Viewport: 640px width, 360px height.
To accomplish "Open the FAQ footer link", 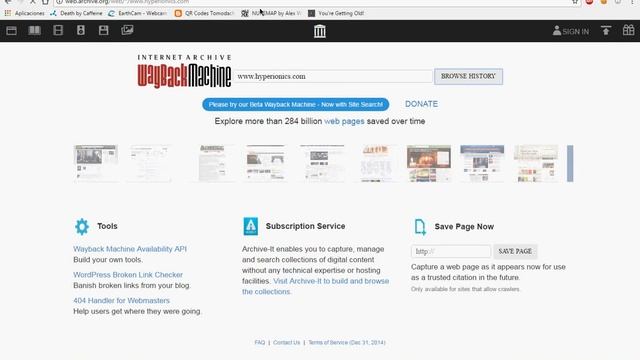I will coord(260,342).
